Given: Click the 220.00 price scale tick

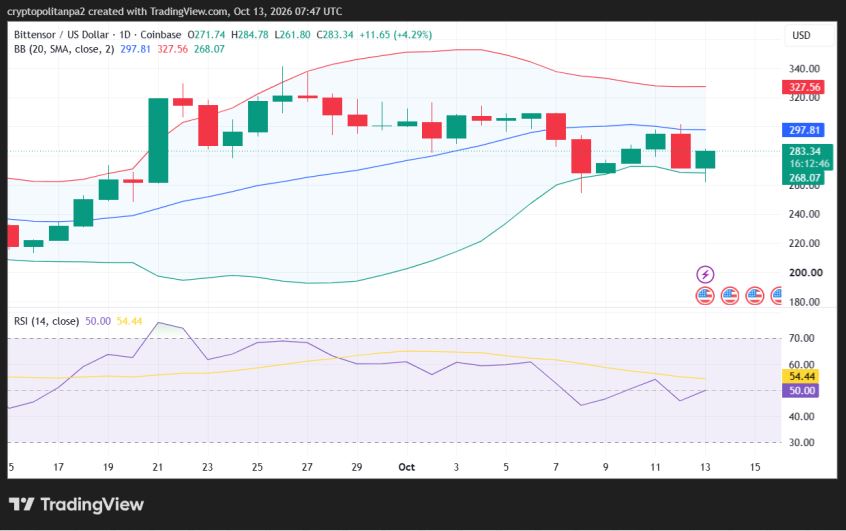Looking at the screenshot, I should point(804,243).
